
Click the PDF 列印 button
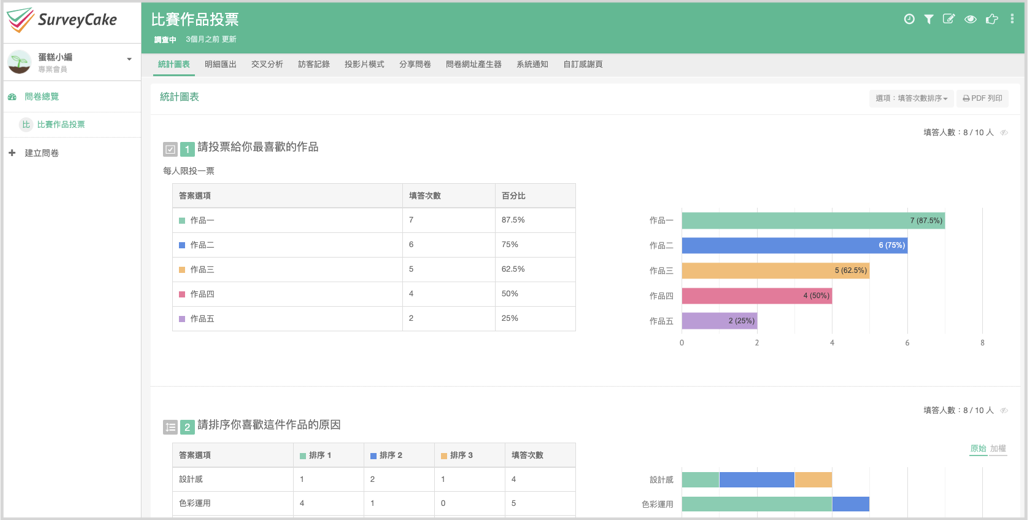point(982,98)
